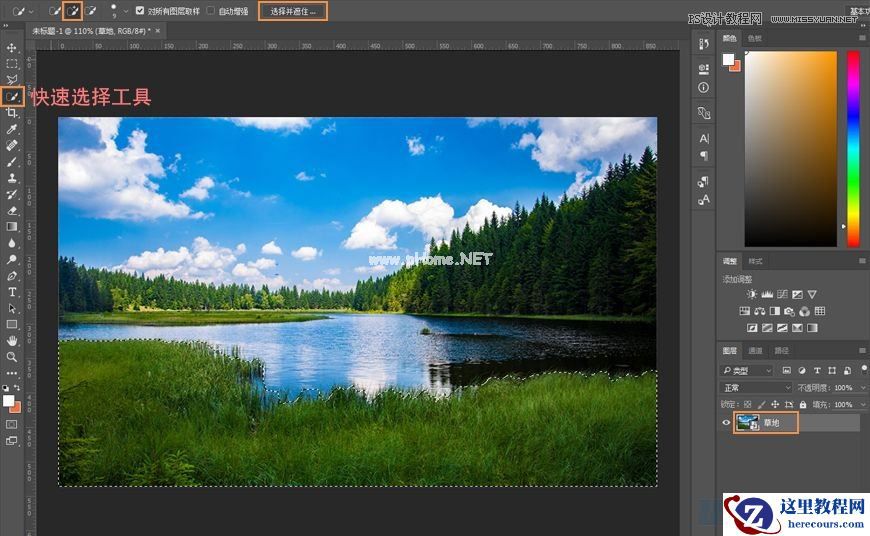Switch to the Channels (通道) tab
This screenshot has width=870, height=536.
[755, 351]
